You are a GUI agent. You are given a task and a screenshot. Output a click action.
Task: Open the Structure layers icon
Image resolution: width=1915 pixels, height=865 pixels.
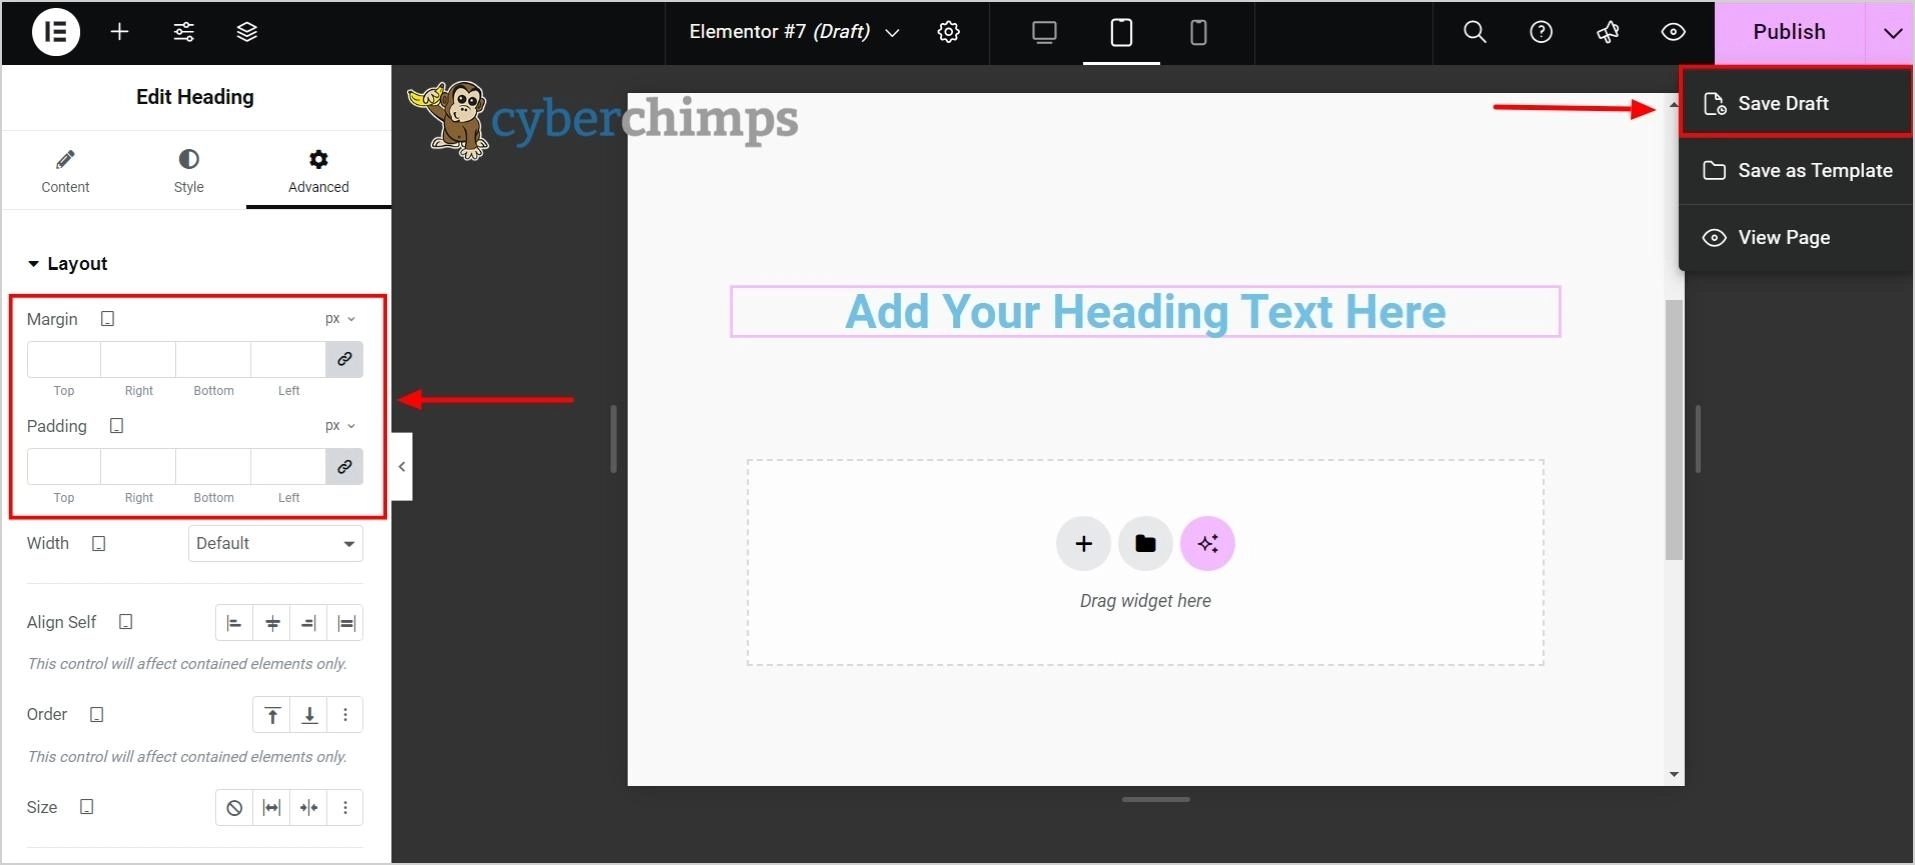247,32
